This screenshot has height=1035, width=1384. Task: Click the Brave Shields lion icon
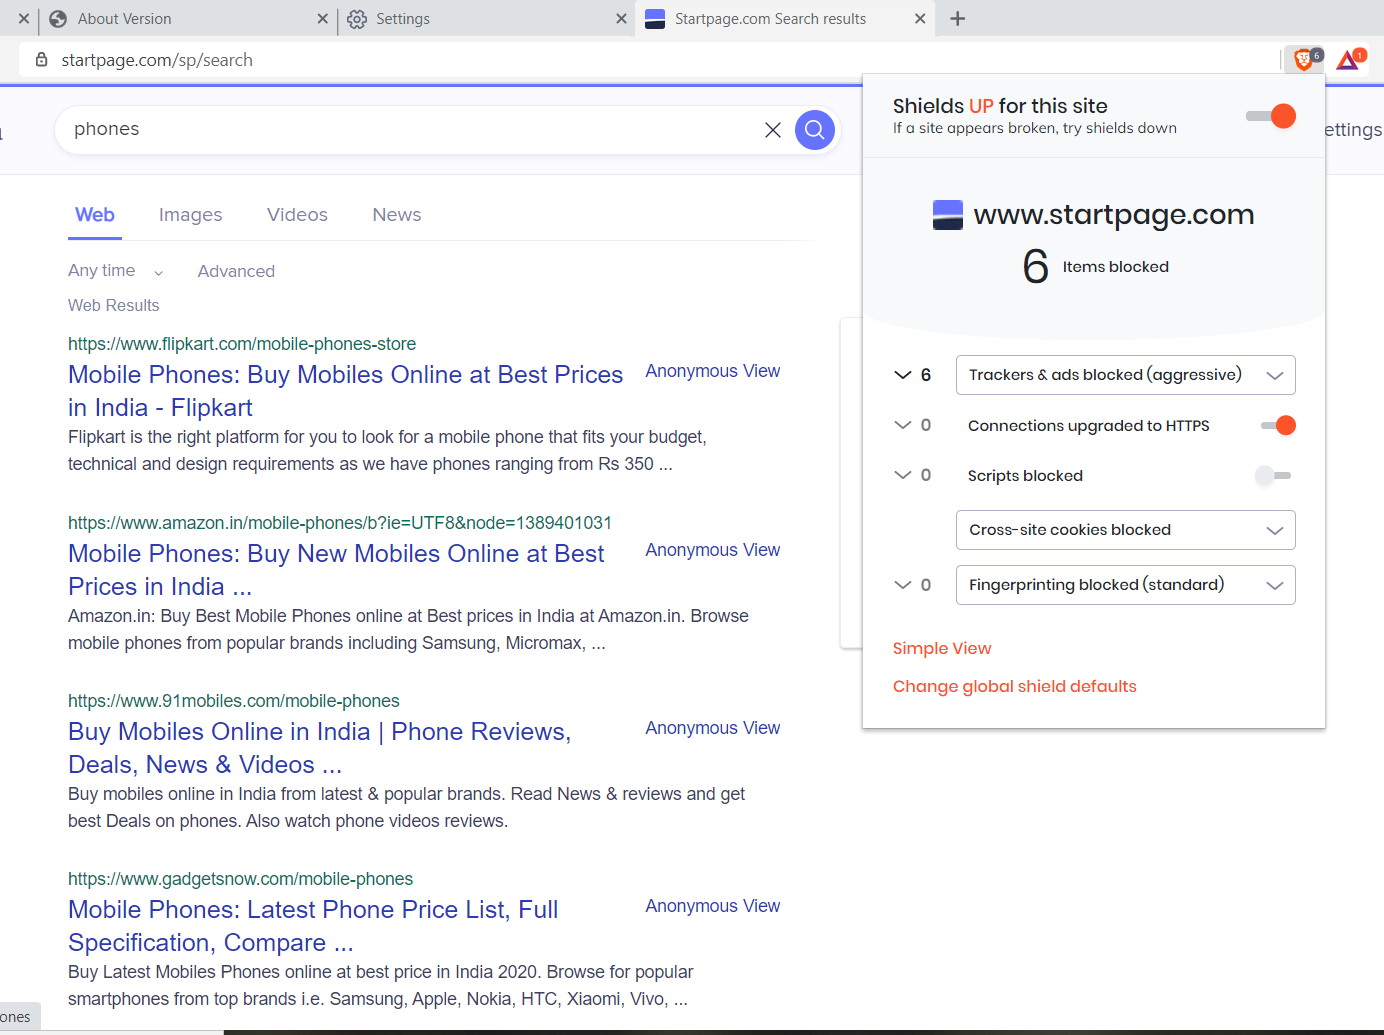pyautogui.click(x=1305, y=60)
